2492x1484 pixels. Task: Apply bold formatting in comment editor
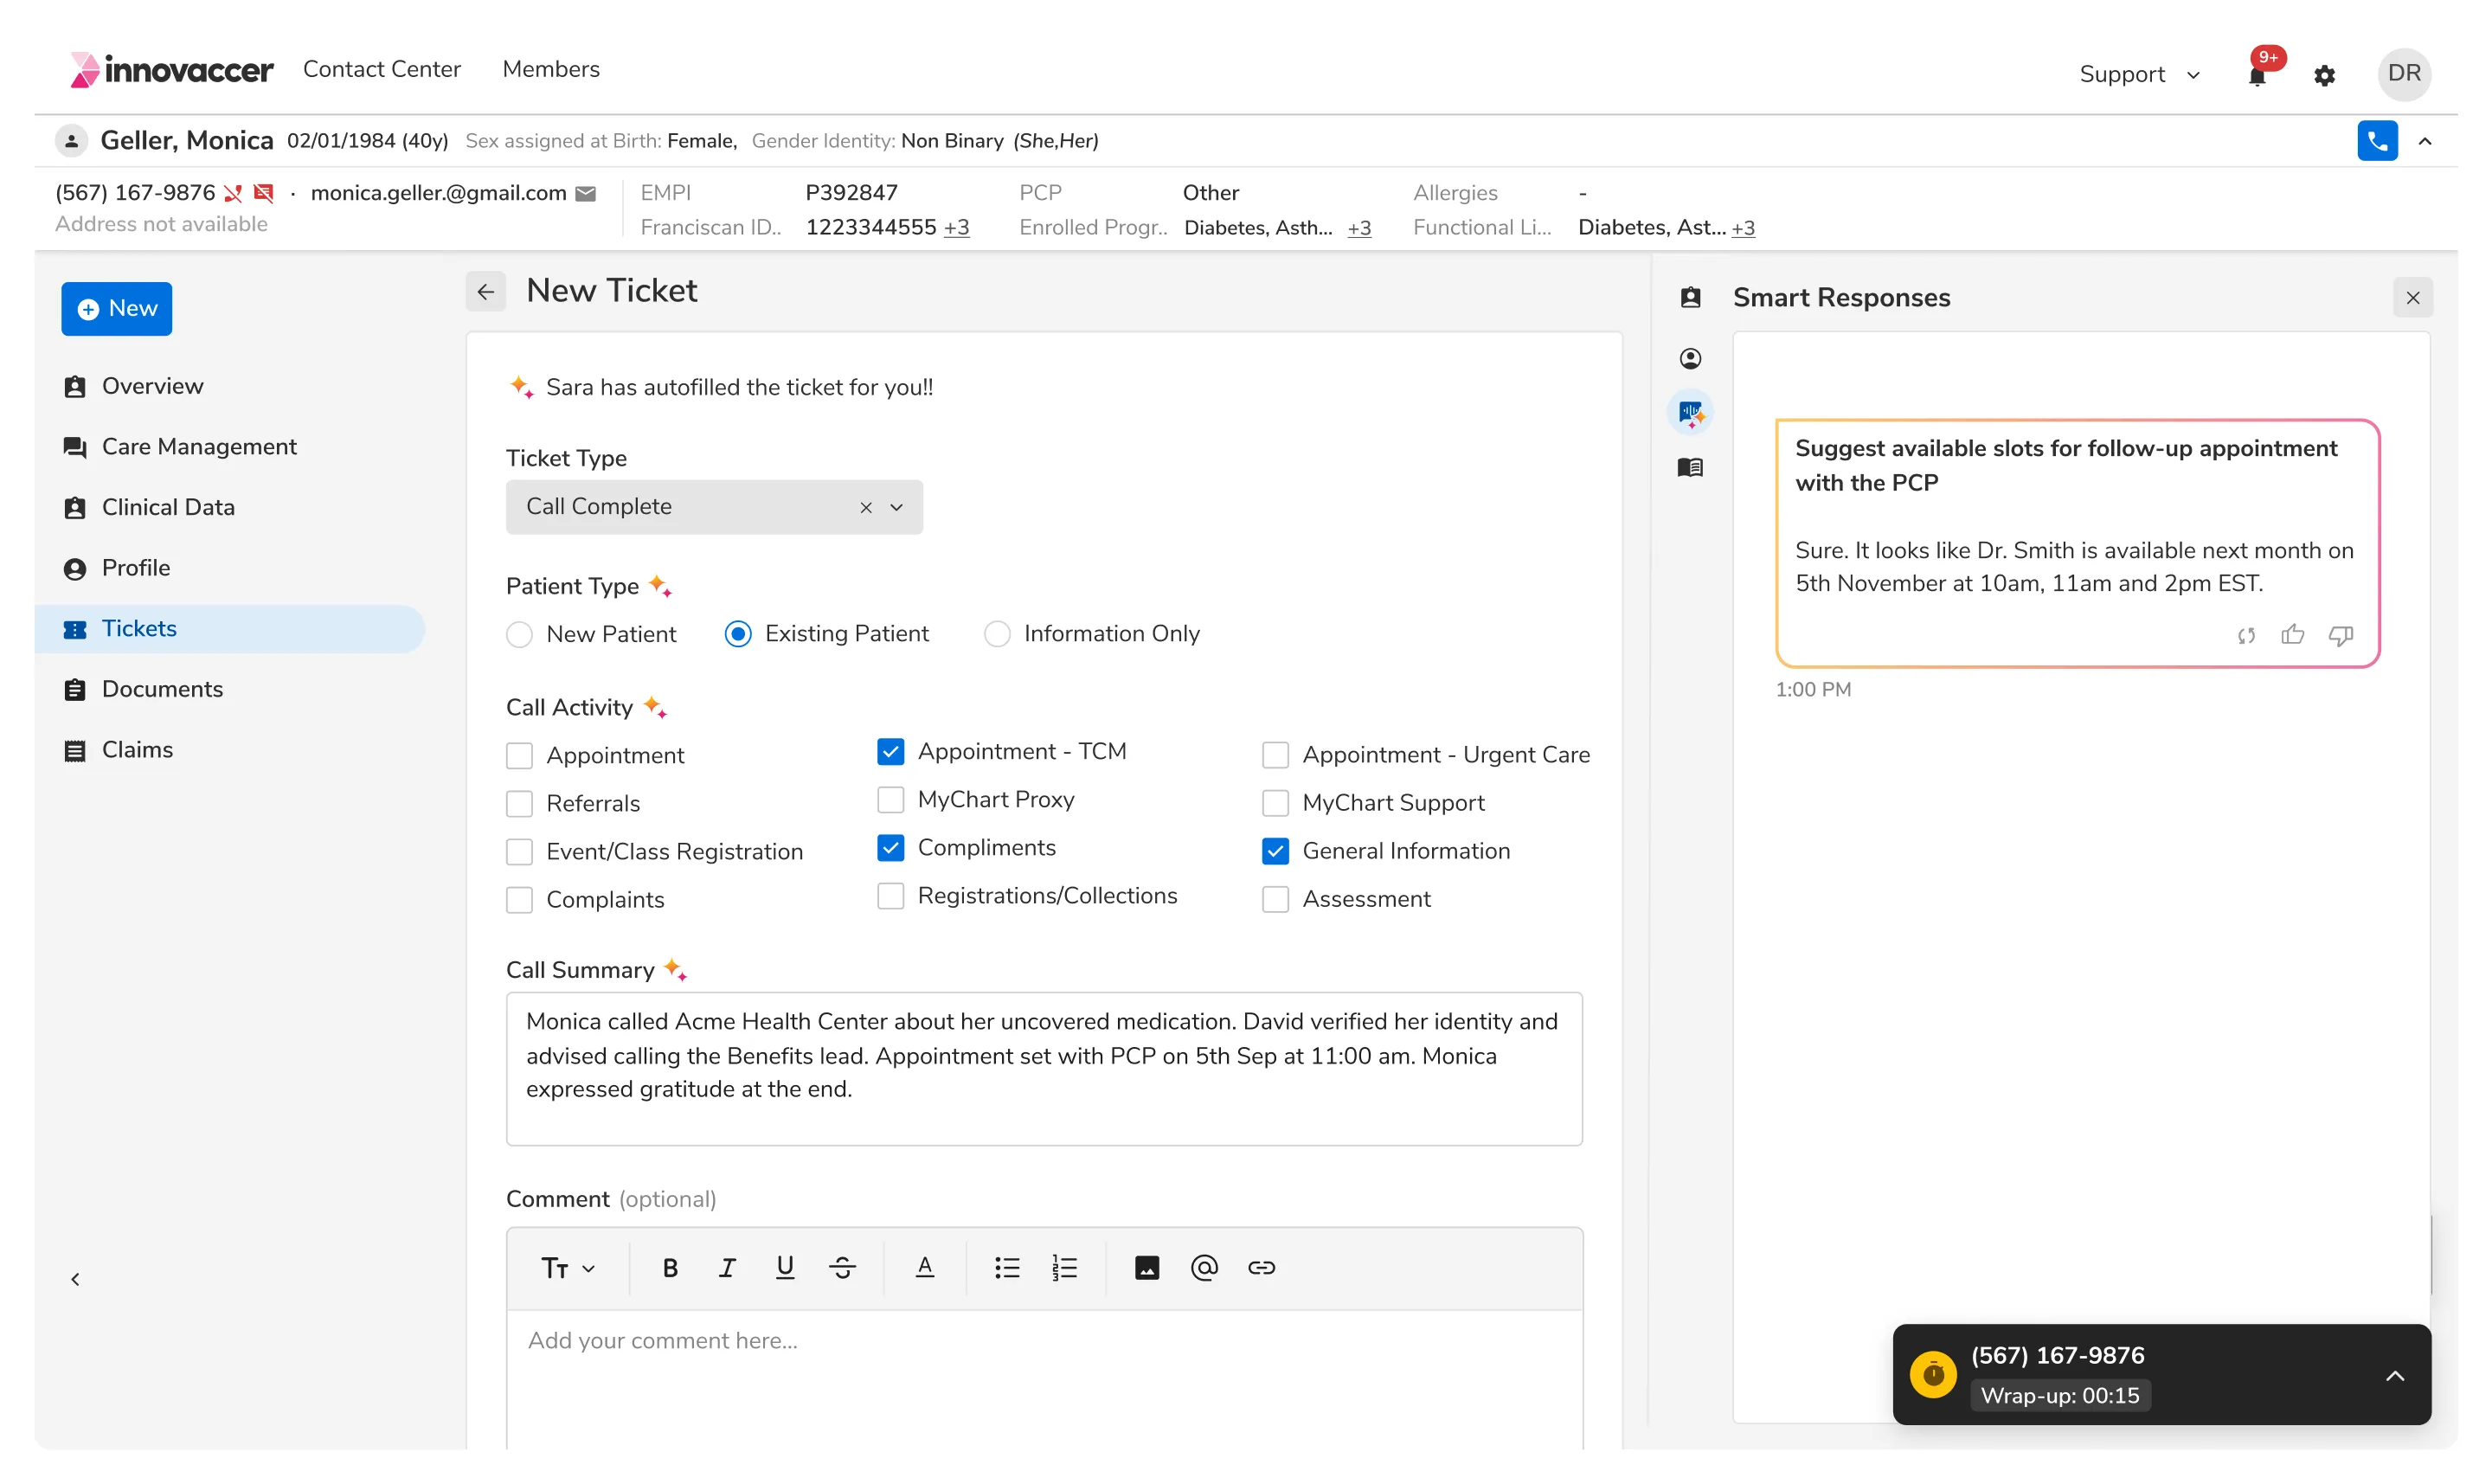(670, 1268)
